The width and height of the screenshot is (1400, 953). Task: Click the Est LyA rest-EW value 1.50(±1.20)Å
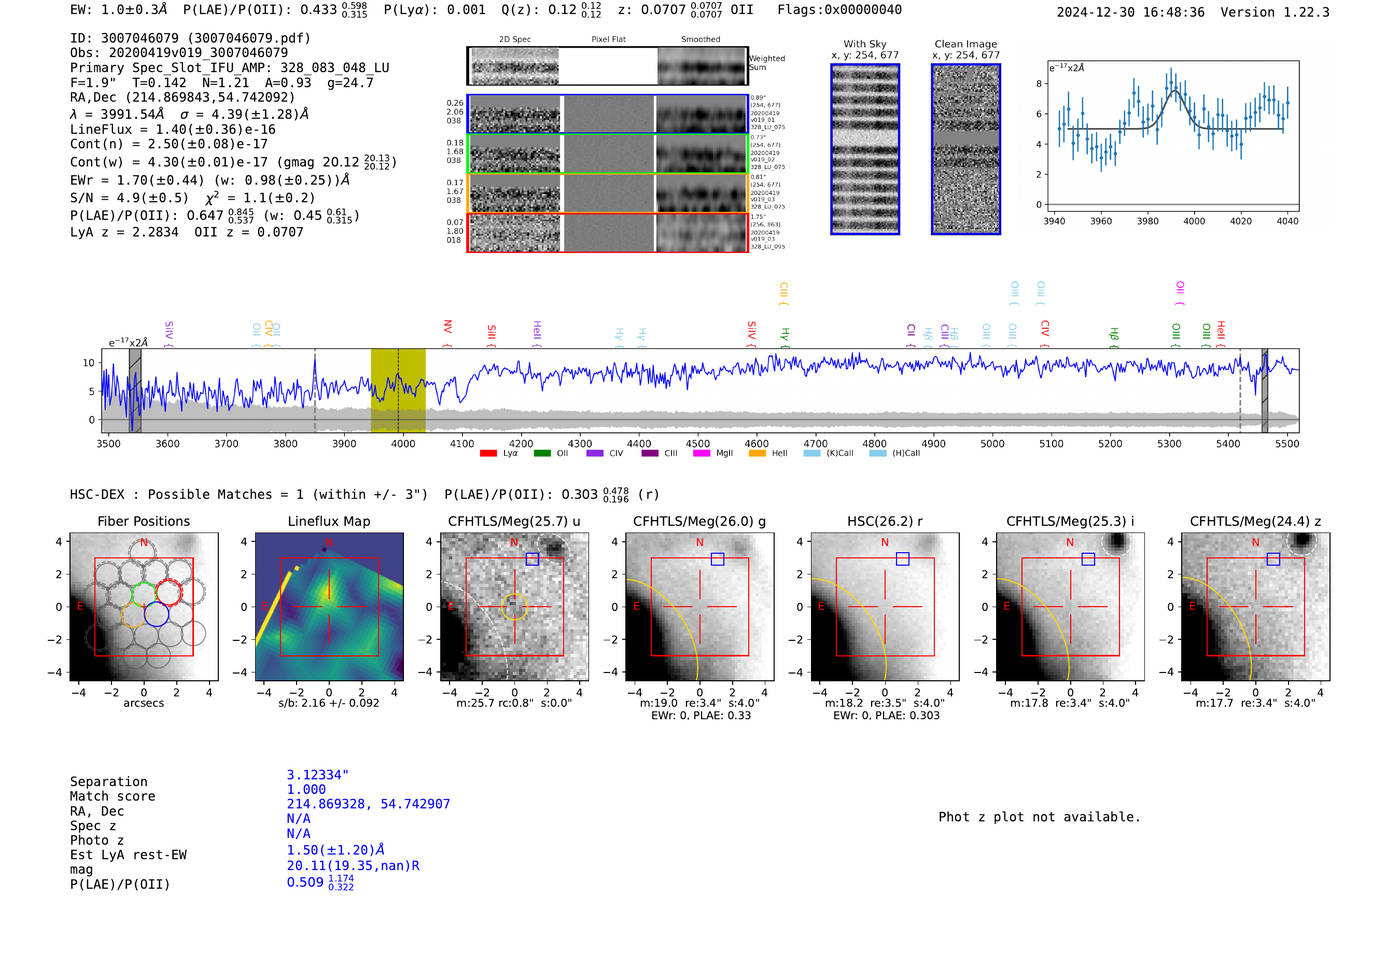click(x=335, y=851)
